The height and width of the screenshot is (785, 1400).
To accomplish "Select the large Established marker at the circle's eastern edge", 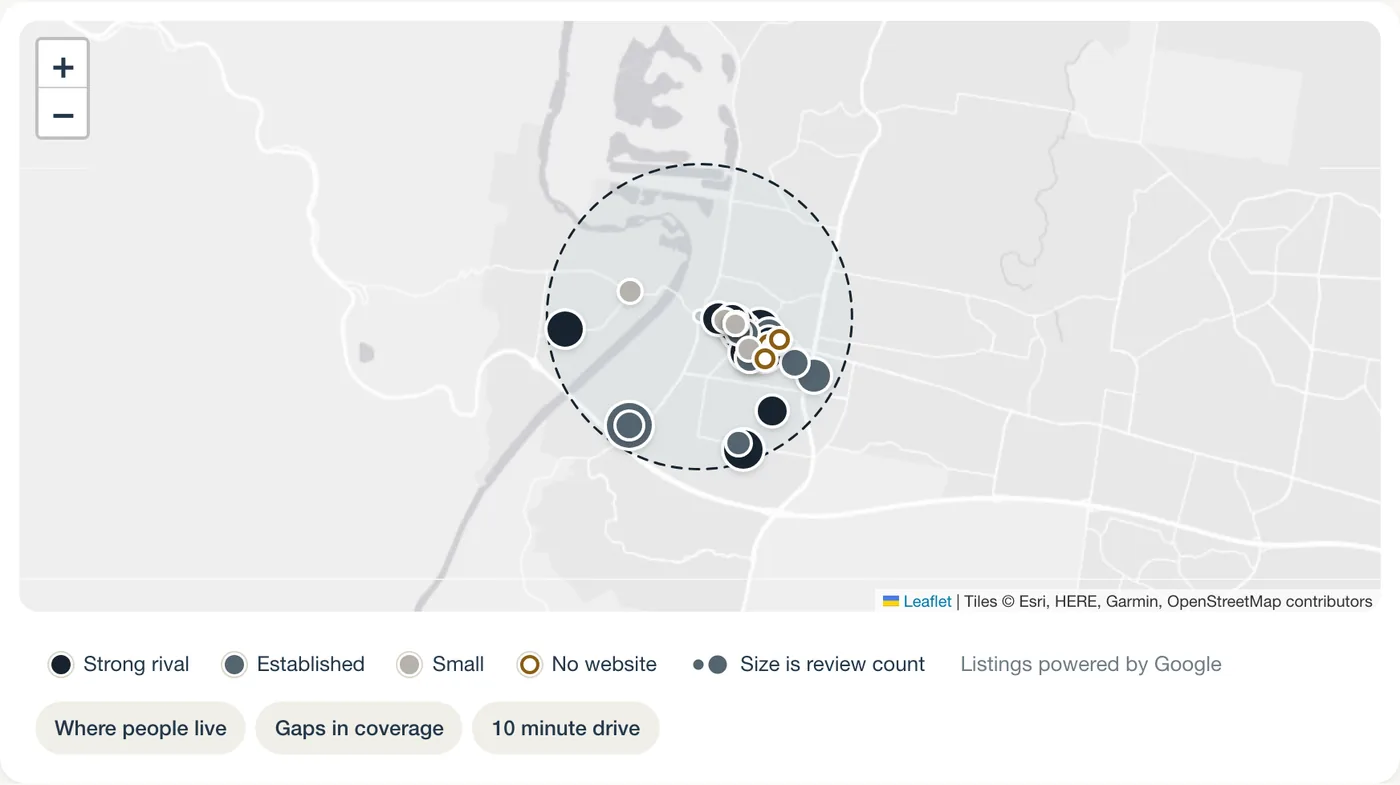I will click(x=813, y=376).
